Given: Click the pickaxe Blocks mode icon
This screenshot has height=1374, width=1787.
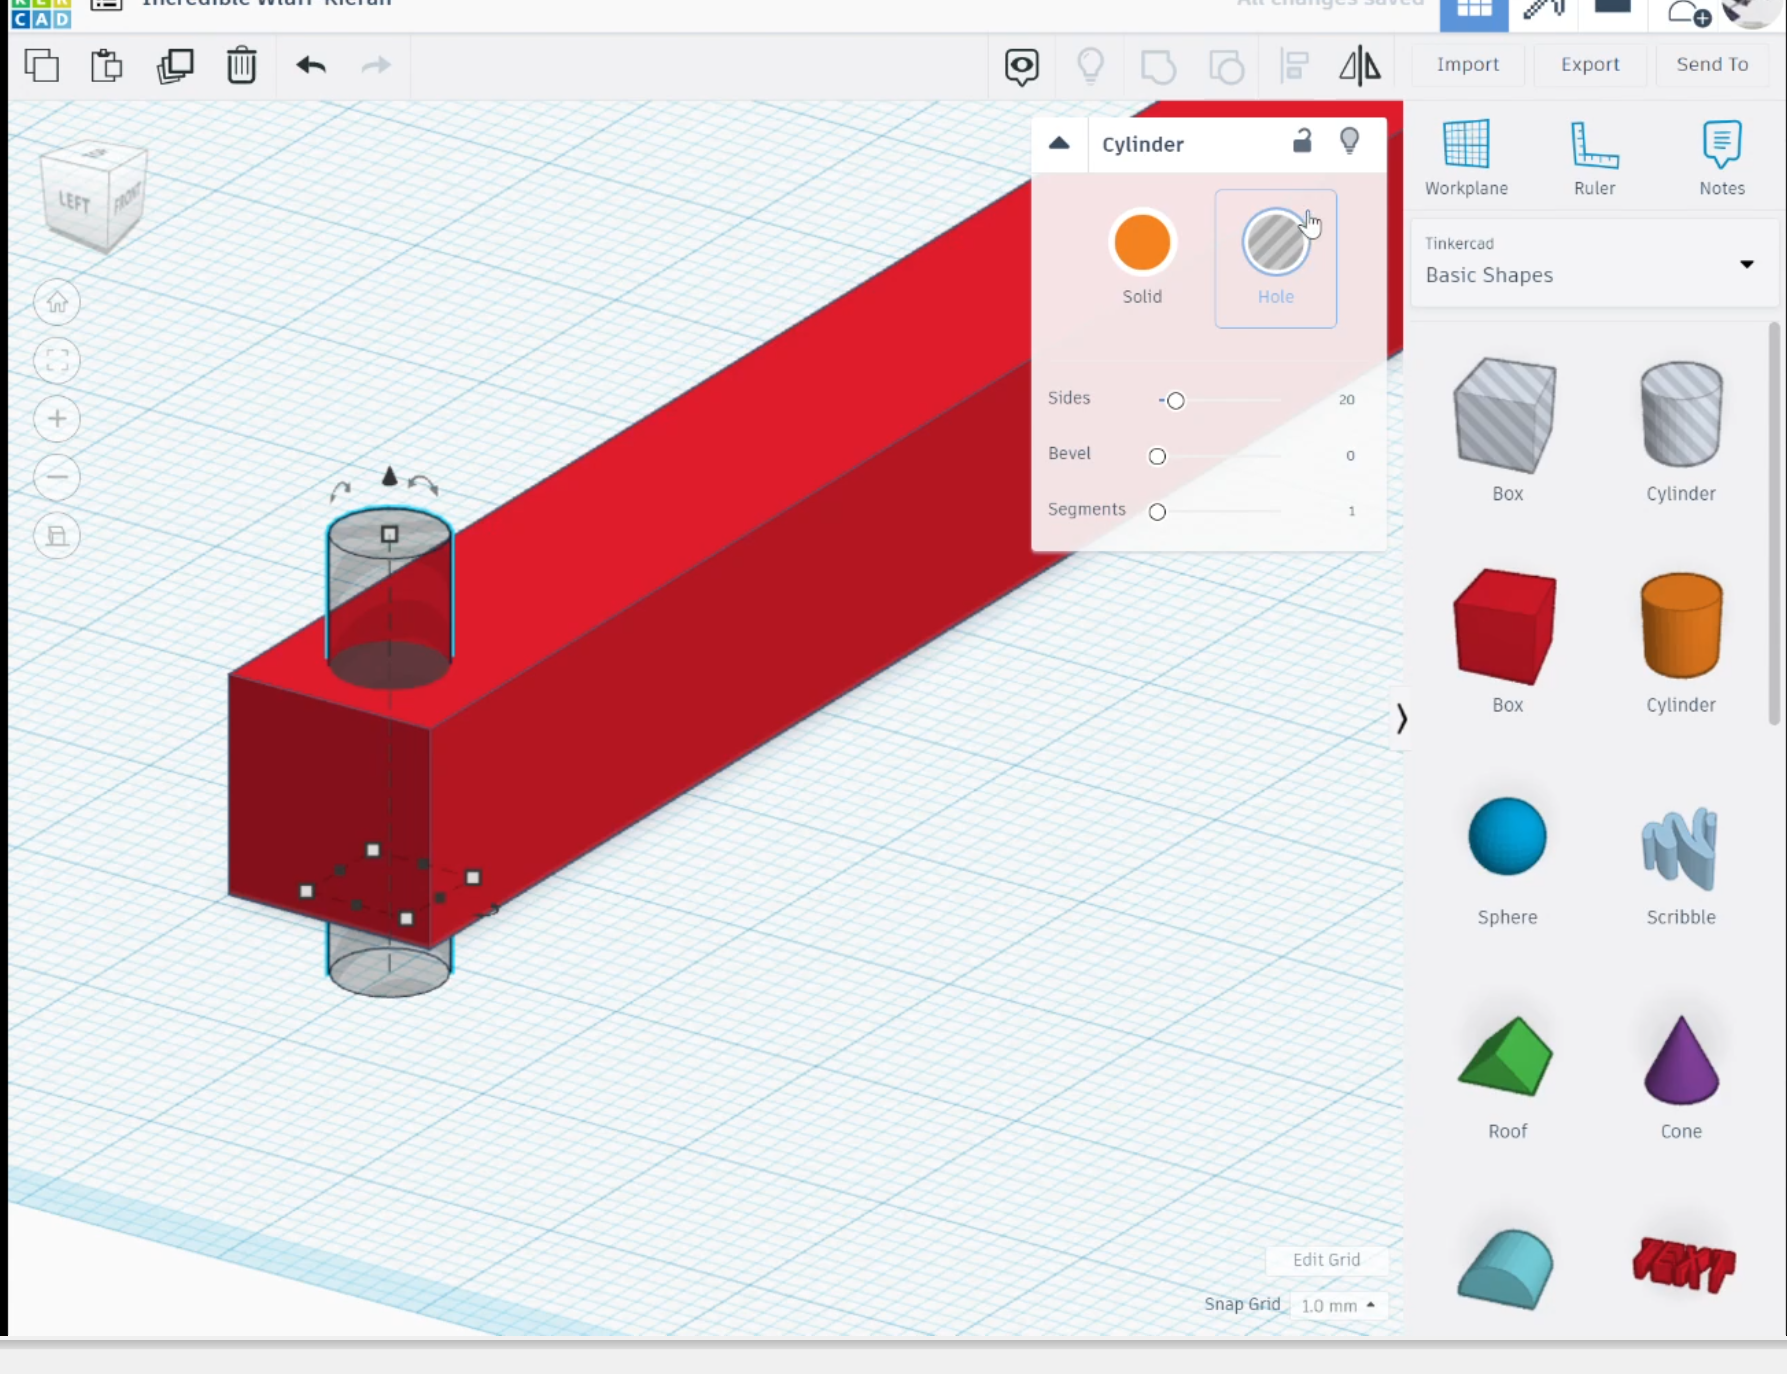Looking at the screenshot, I should point(1543,11).
